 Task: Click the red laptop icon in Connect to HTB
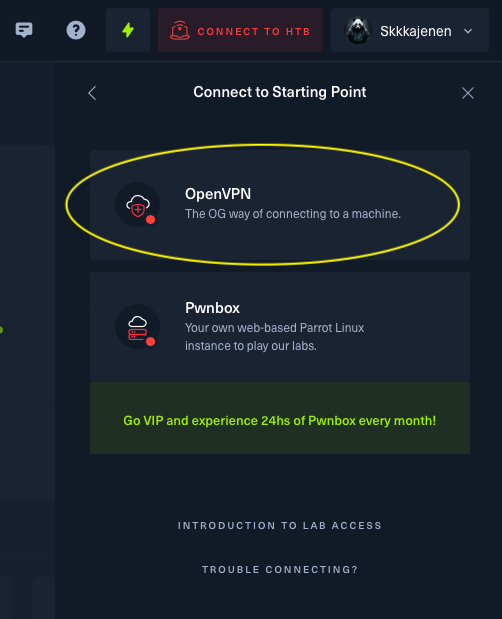click(180, 31)
